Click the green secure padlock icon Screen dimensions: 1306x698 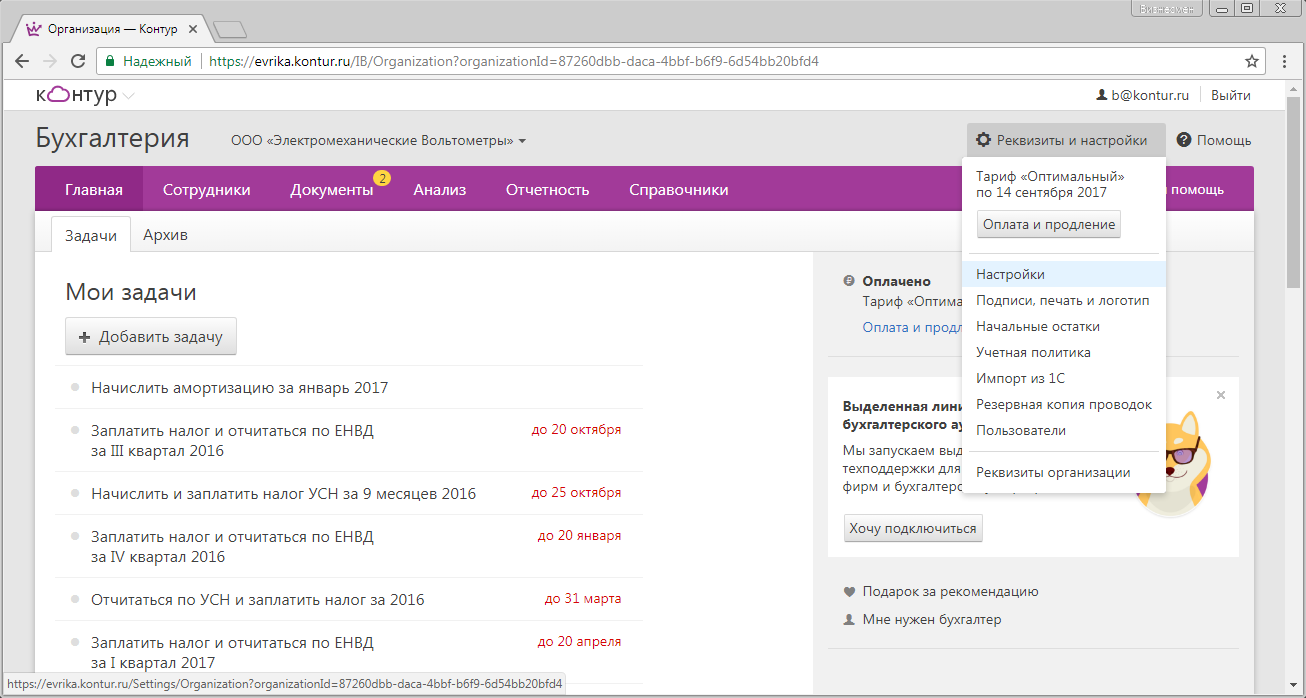111,61
